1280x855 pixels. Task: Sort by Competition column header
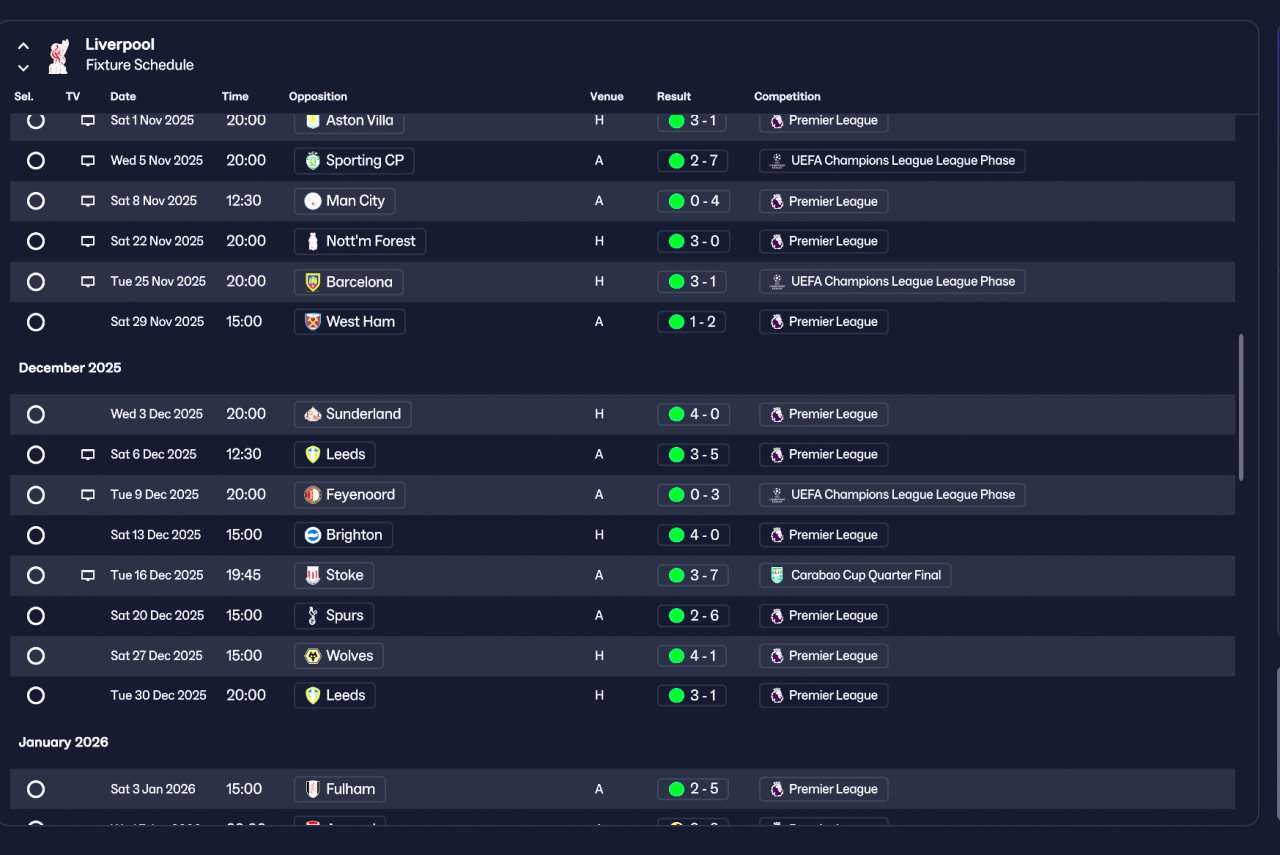point(787,97)
